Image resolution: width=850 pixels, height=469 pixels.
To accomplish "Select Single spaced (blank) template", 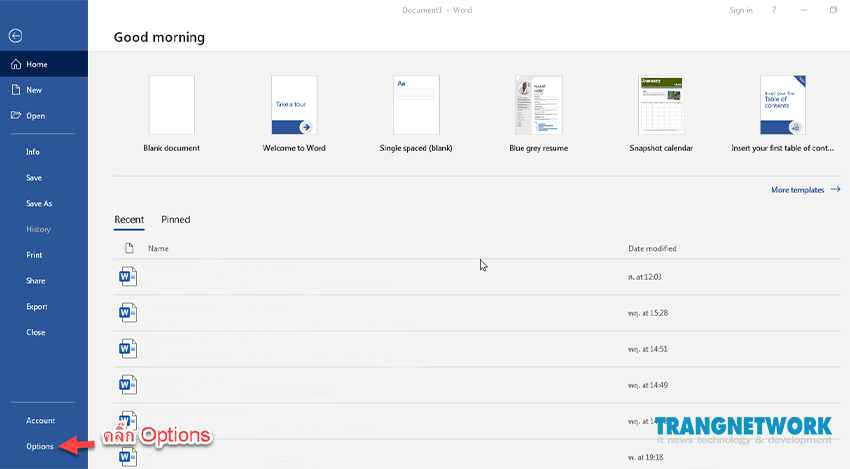I will (416, 114).
